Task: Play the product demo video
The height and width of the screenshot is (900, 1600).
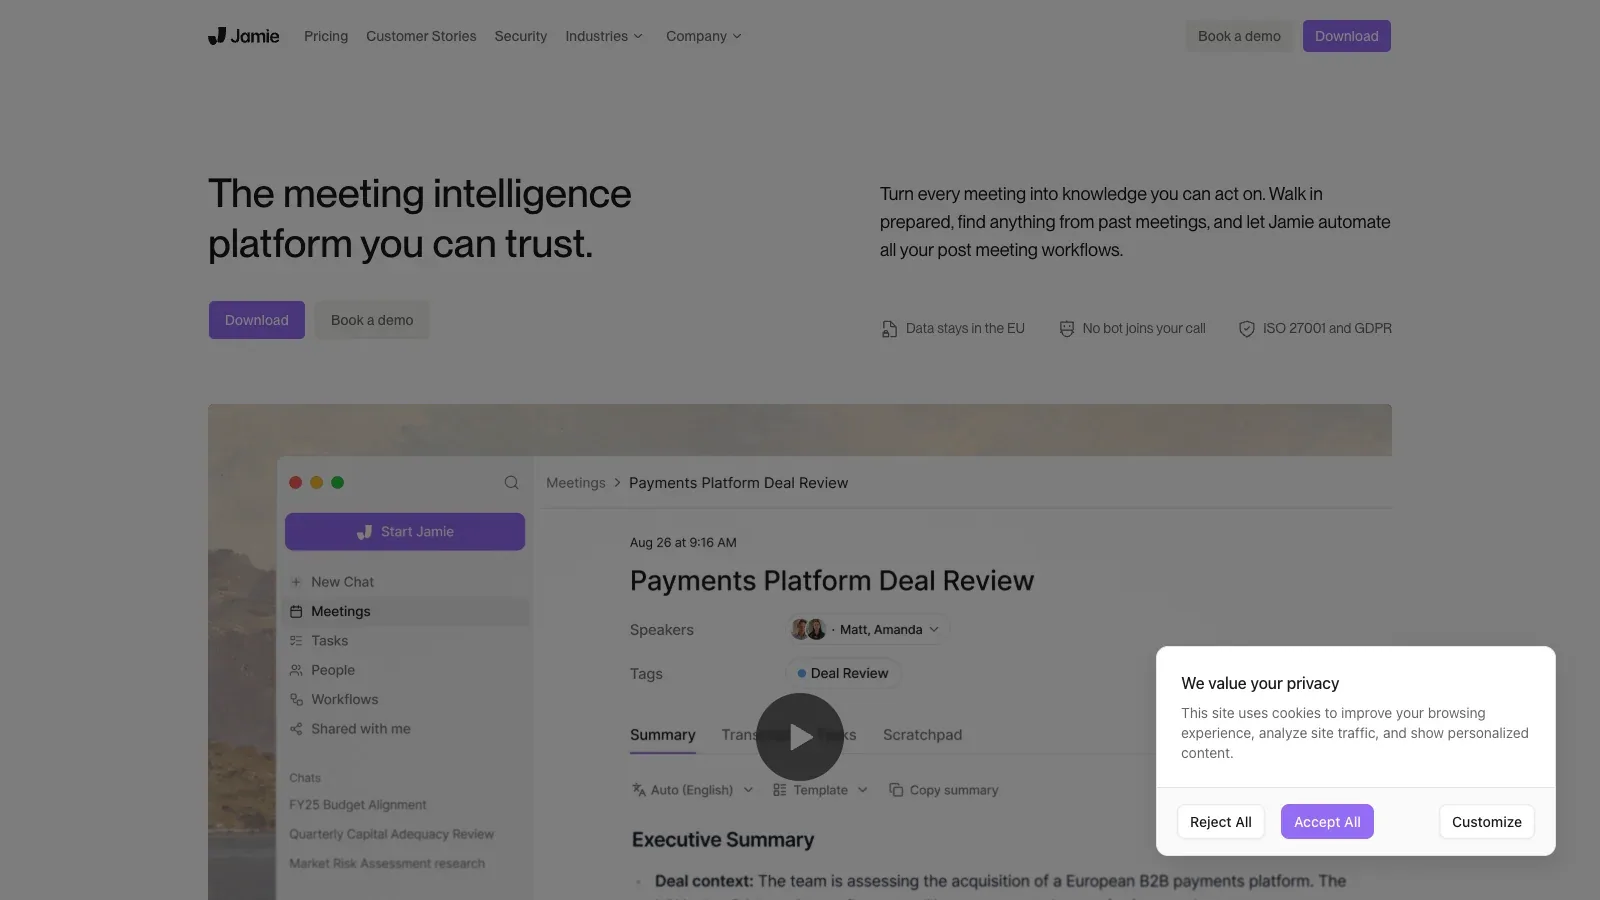Action: coord(800,737)
